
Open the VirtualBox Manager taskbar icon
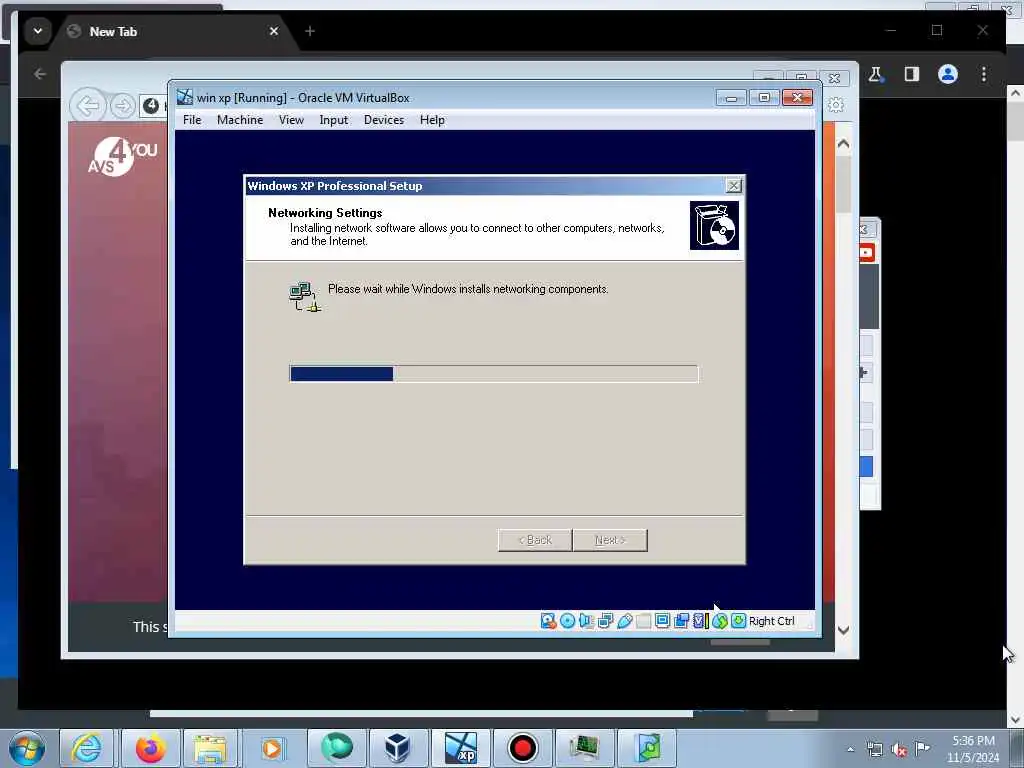(397, 748)
